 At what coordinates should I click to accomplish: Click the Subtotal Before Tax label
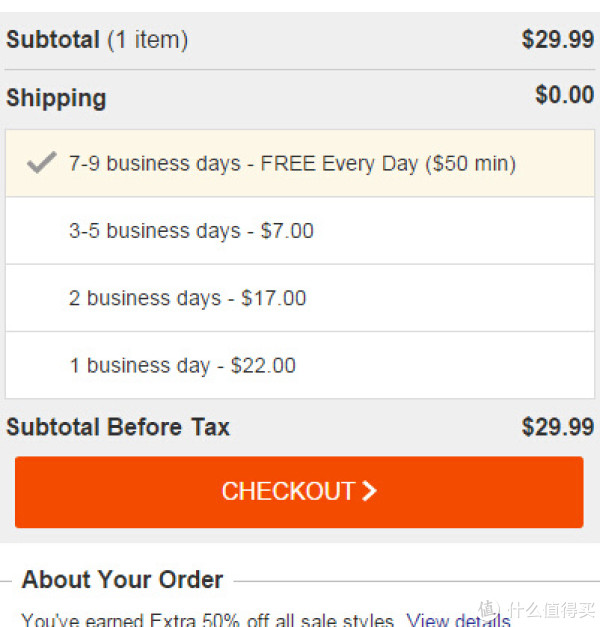[118, 427]
